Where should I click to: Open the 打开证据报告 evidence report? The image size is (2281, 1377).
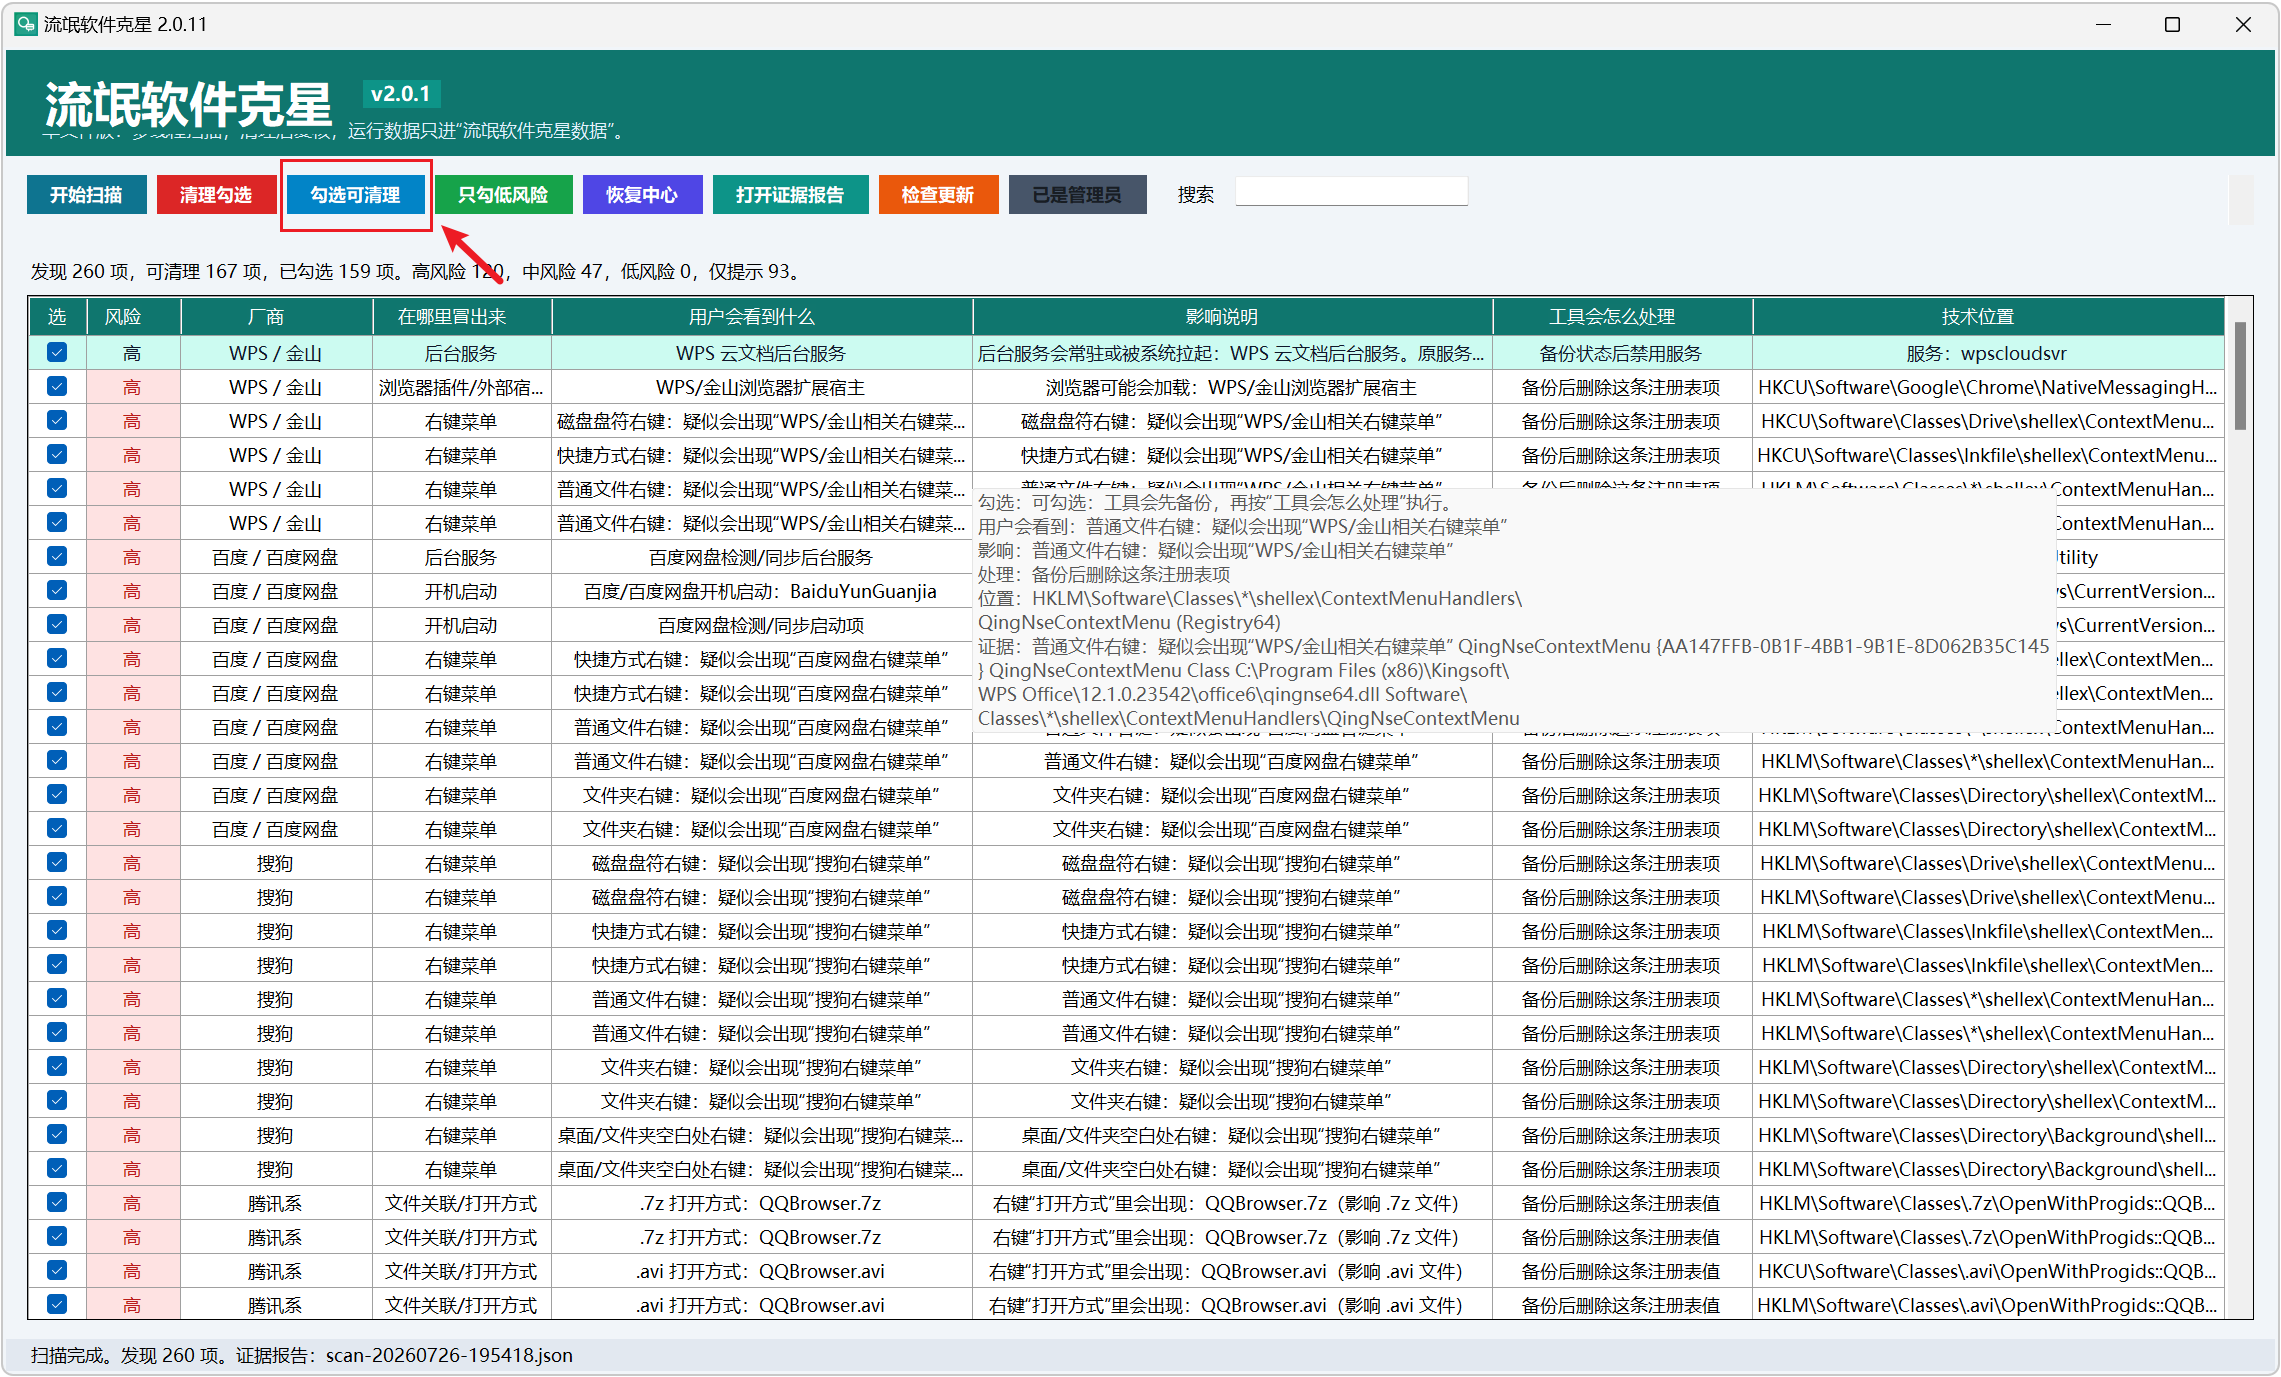click(790, 195)
